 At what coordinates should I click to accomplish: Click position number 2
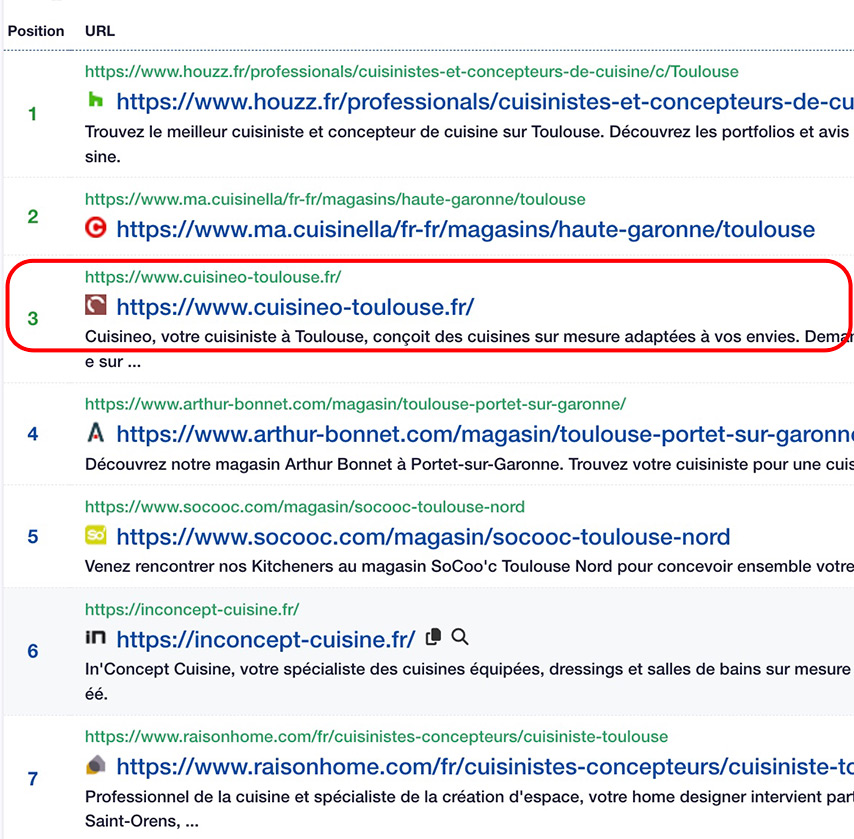click(x=33, y=217)
